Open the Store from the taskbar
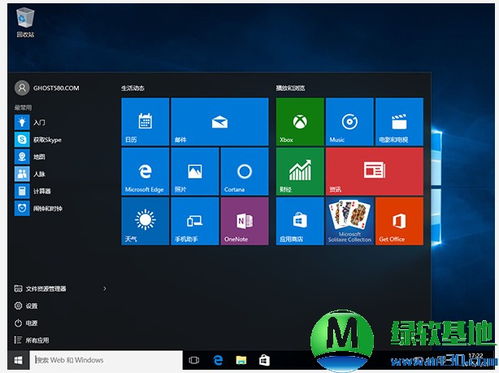This screenshot has width=499, height=373. coord(264,360)
